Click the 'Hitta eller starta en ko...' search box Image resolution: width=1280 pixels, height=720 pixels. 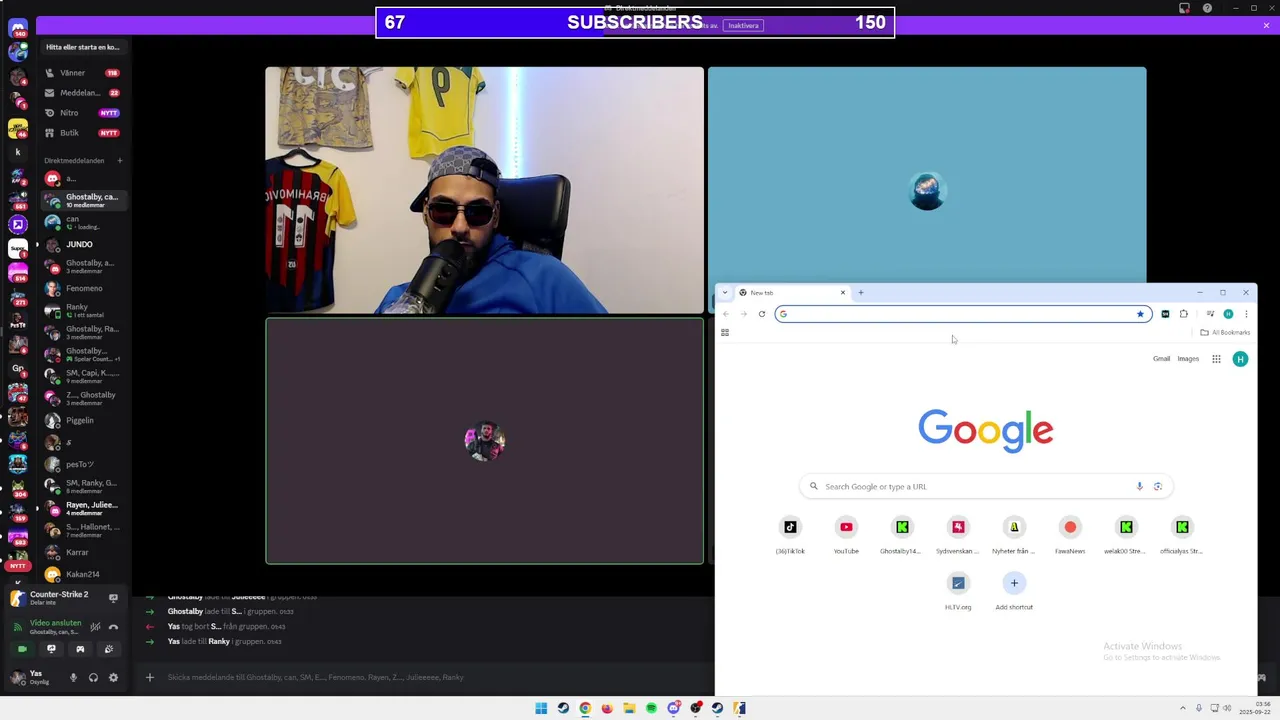(82, 47)
